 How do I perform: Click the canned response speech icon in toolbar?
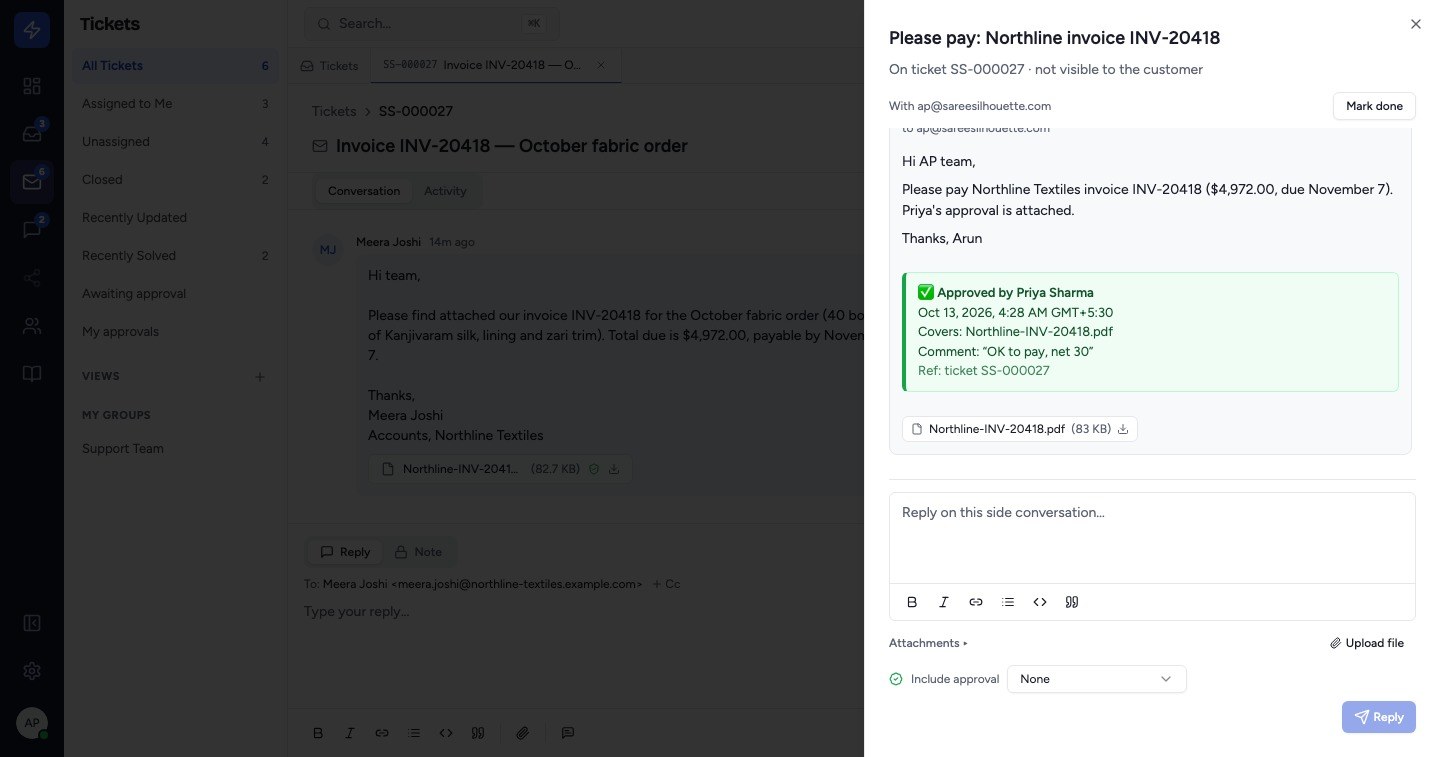568,733
